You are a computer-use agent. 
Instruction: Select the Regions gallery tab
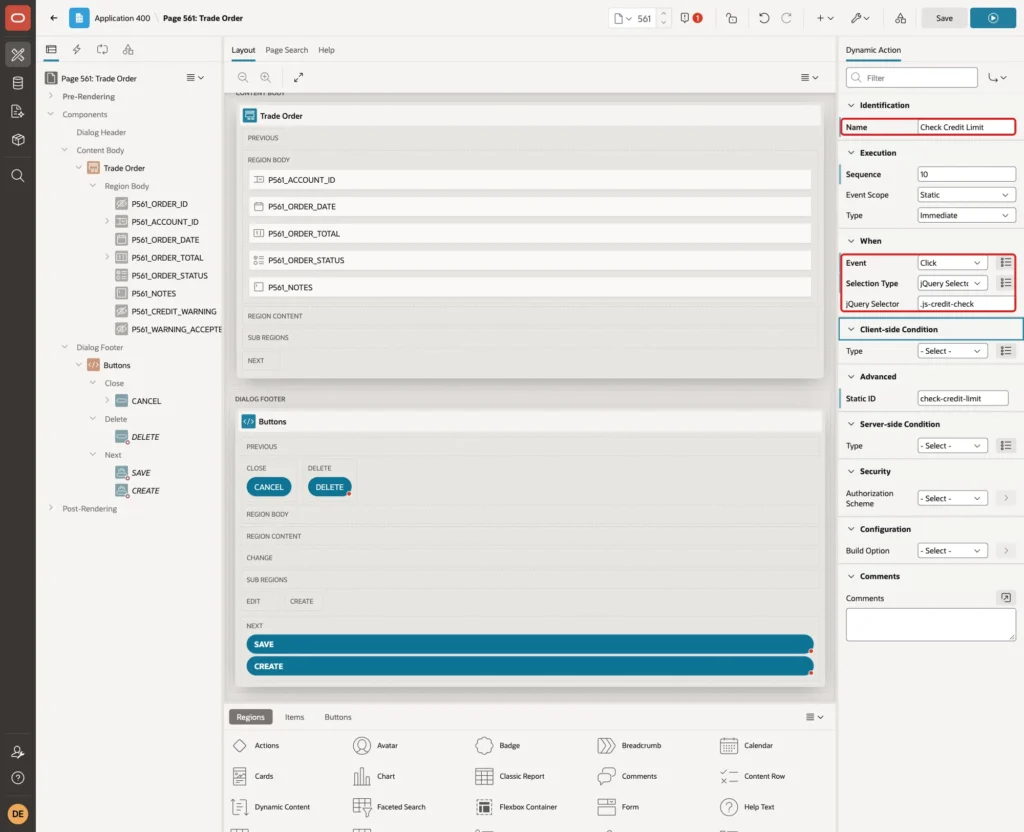coord(251,717)
